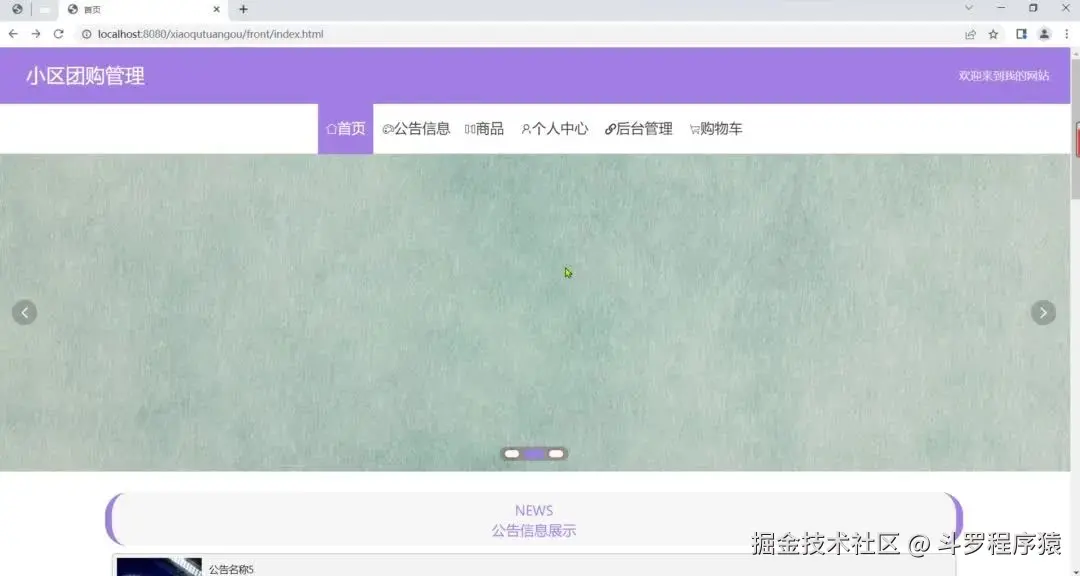Open the 公告名称5 announcement entry
Image resolution: width=1080 pixels, height=576 pixels.
pos(233,567)
